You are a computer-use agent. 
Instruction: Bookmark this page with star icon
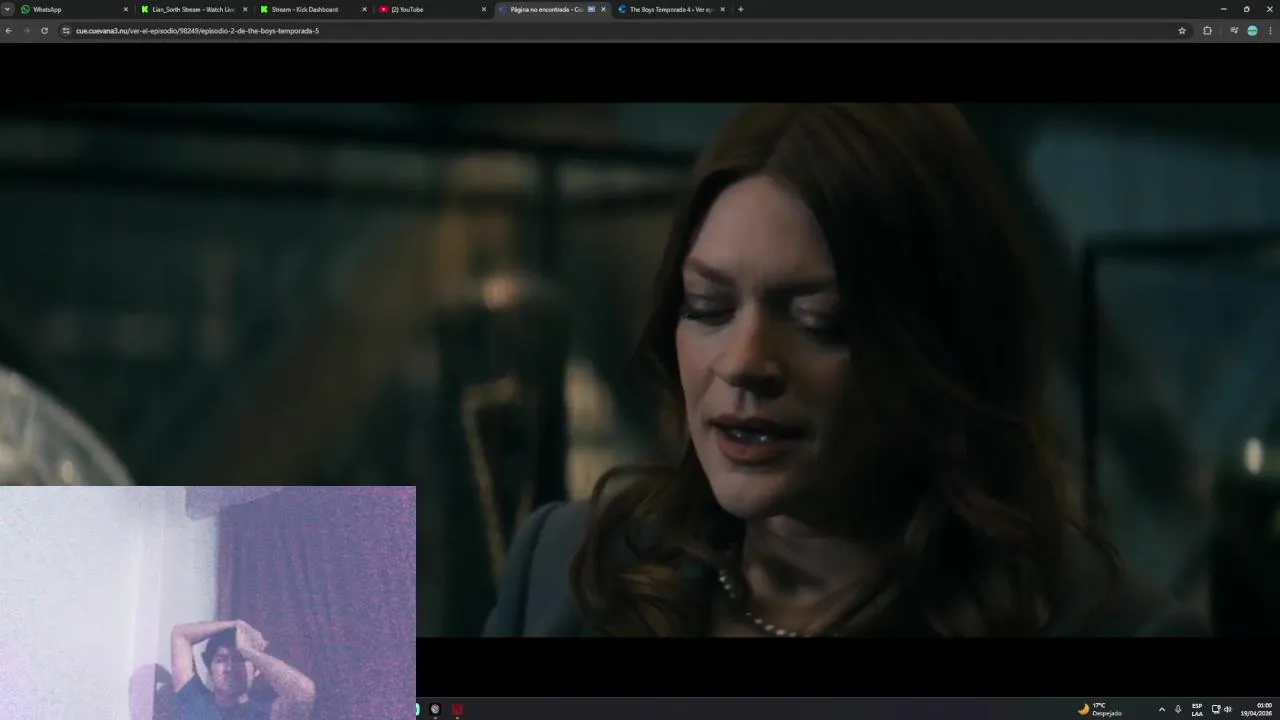[x=1182, y=31]
